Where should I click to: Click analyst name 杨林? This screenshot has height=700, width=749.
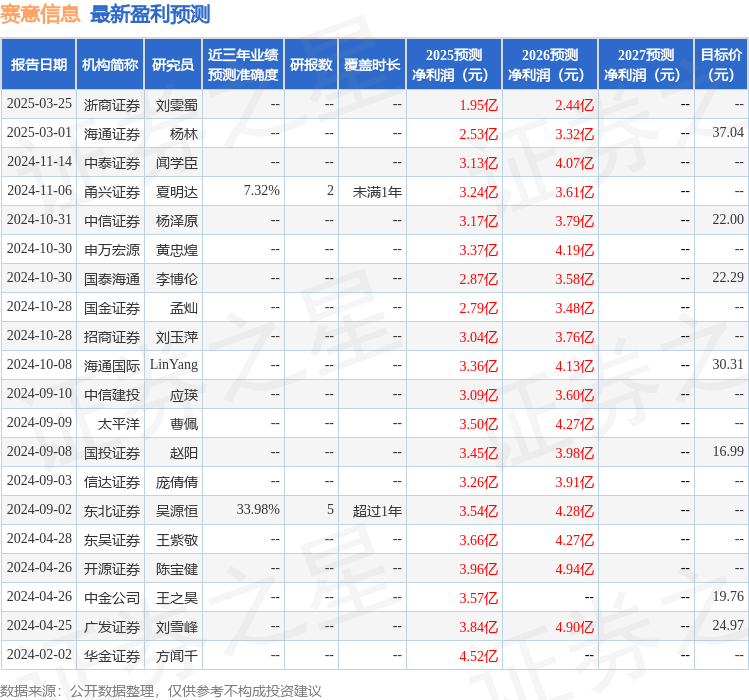184,134
